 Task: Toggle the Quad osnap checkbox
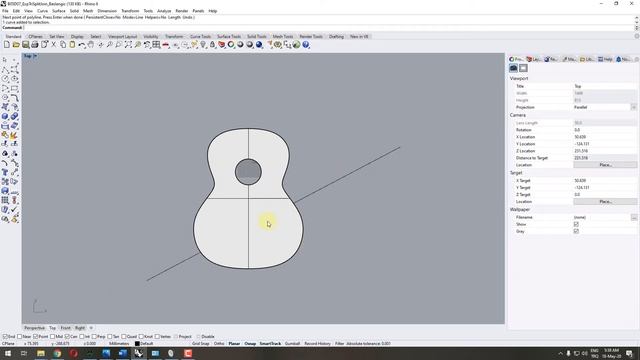(x=124, y=337)
